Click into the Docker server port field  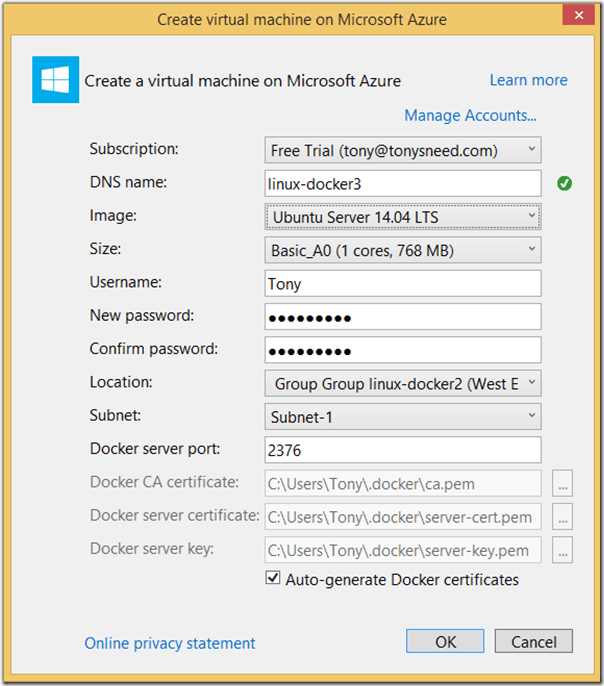pos(403,450)
